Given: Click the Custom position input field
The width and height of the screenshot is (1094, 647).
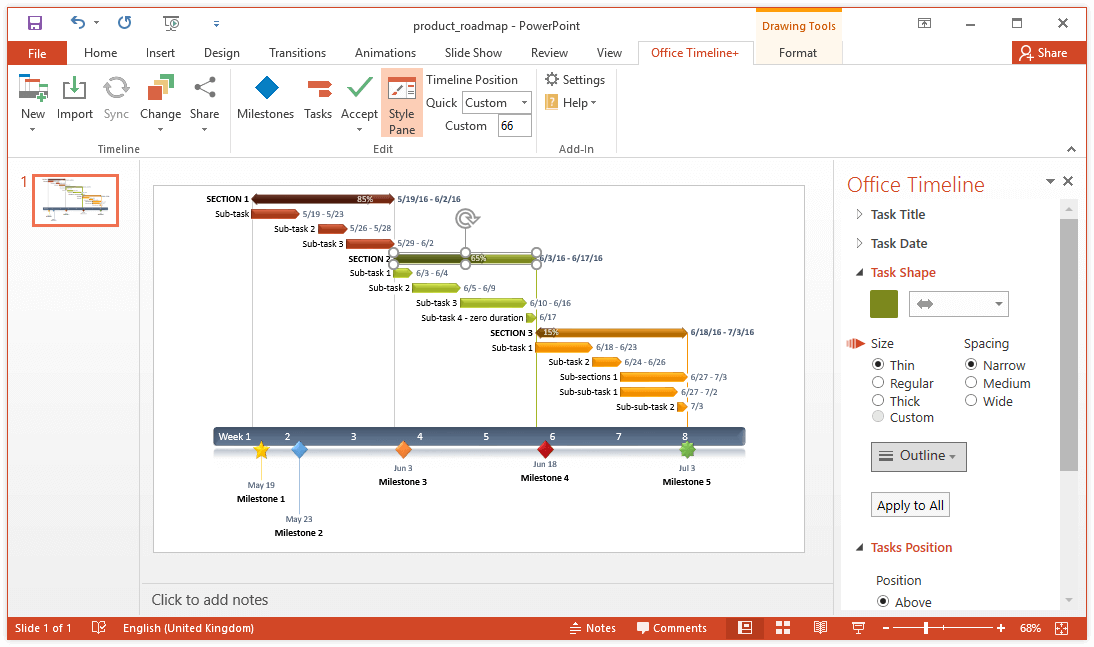Looking at the screenshot, I should (514, 126).
